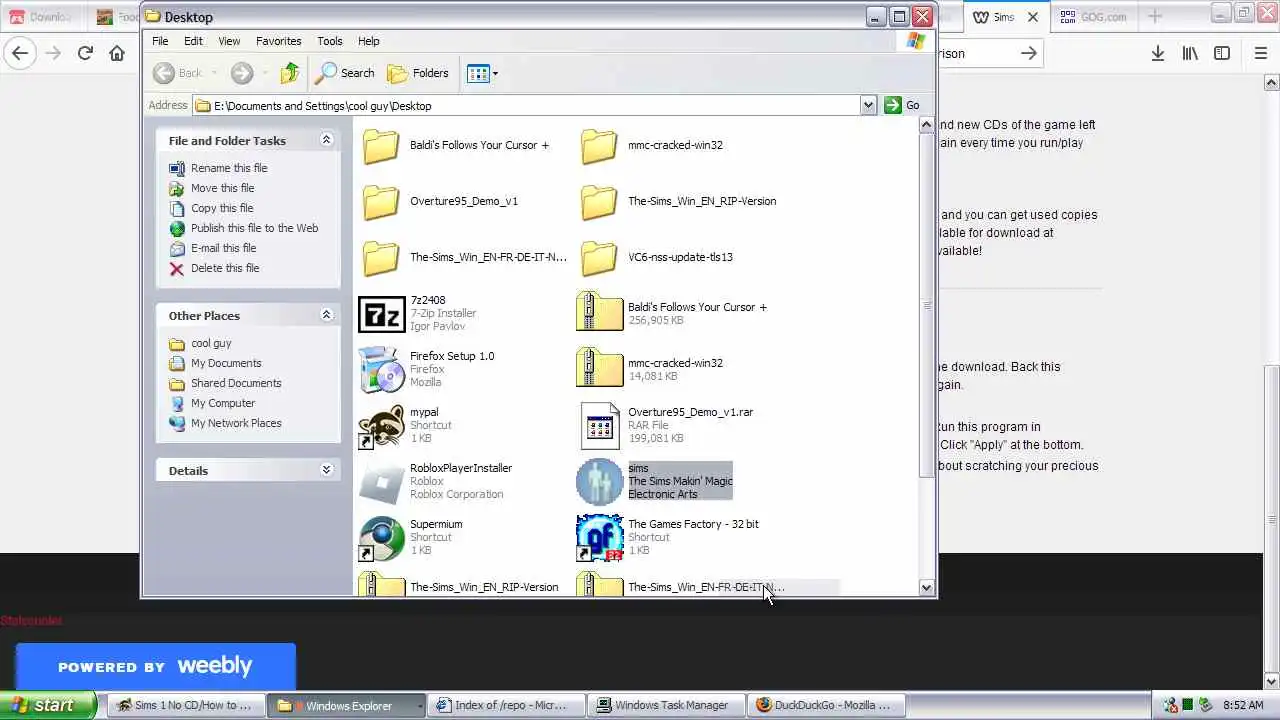Click browser downloads arrow icon
Screen dimensions: 1280x720
tap(1157, 53)
